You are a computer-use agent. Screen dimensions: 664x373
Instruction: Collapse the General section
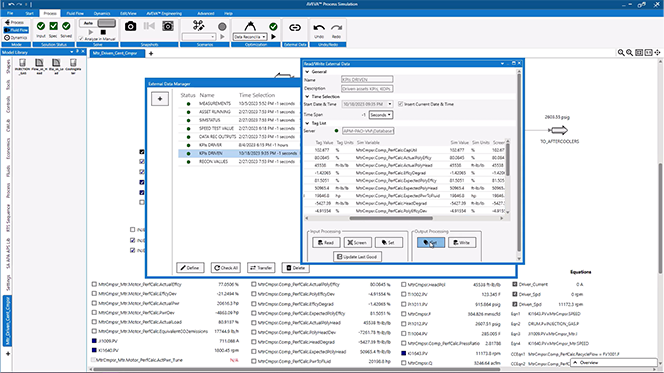click(x=307, y=72)
